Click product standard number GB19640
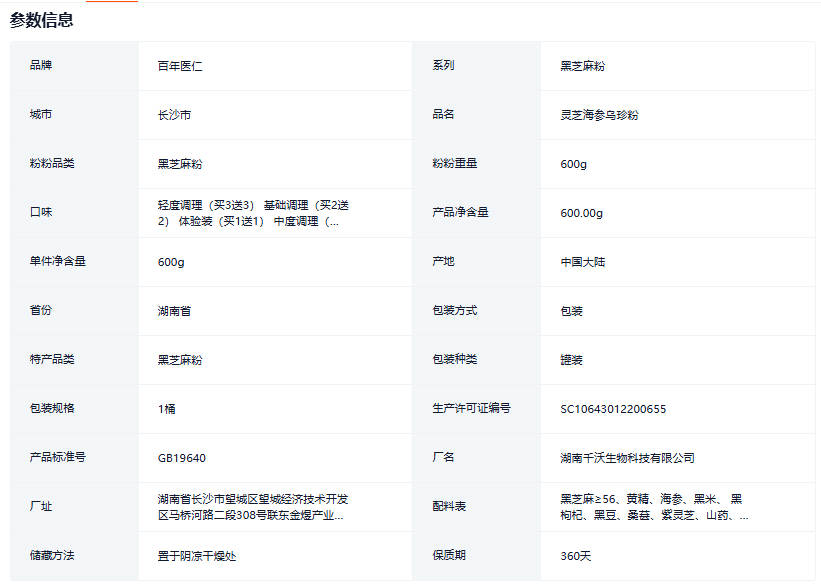The width and height of the screenshot is (821, 587). 182,458
